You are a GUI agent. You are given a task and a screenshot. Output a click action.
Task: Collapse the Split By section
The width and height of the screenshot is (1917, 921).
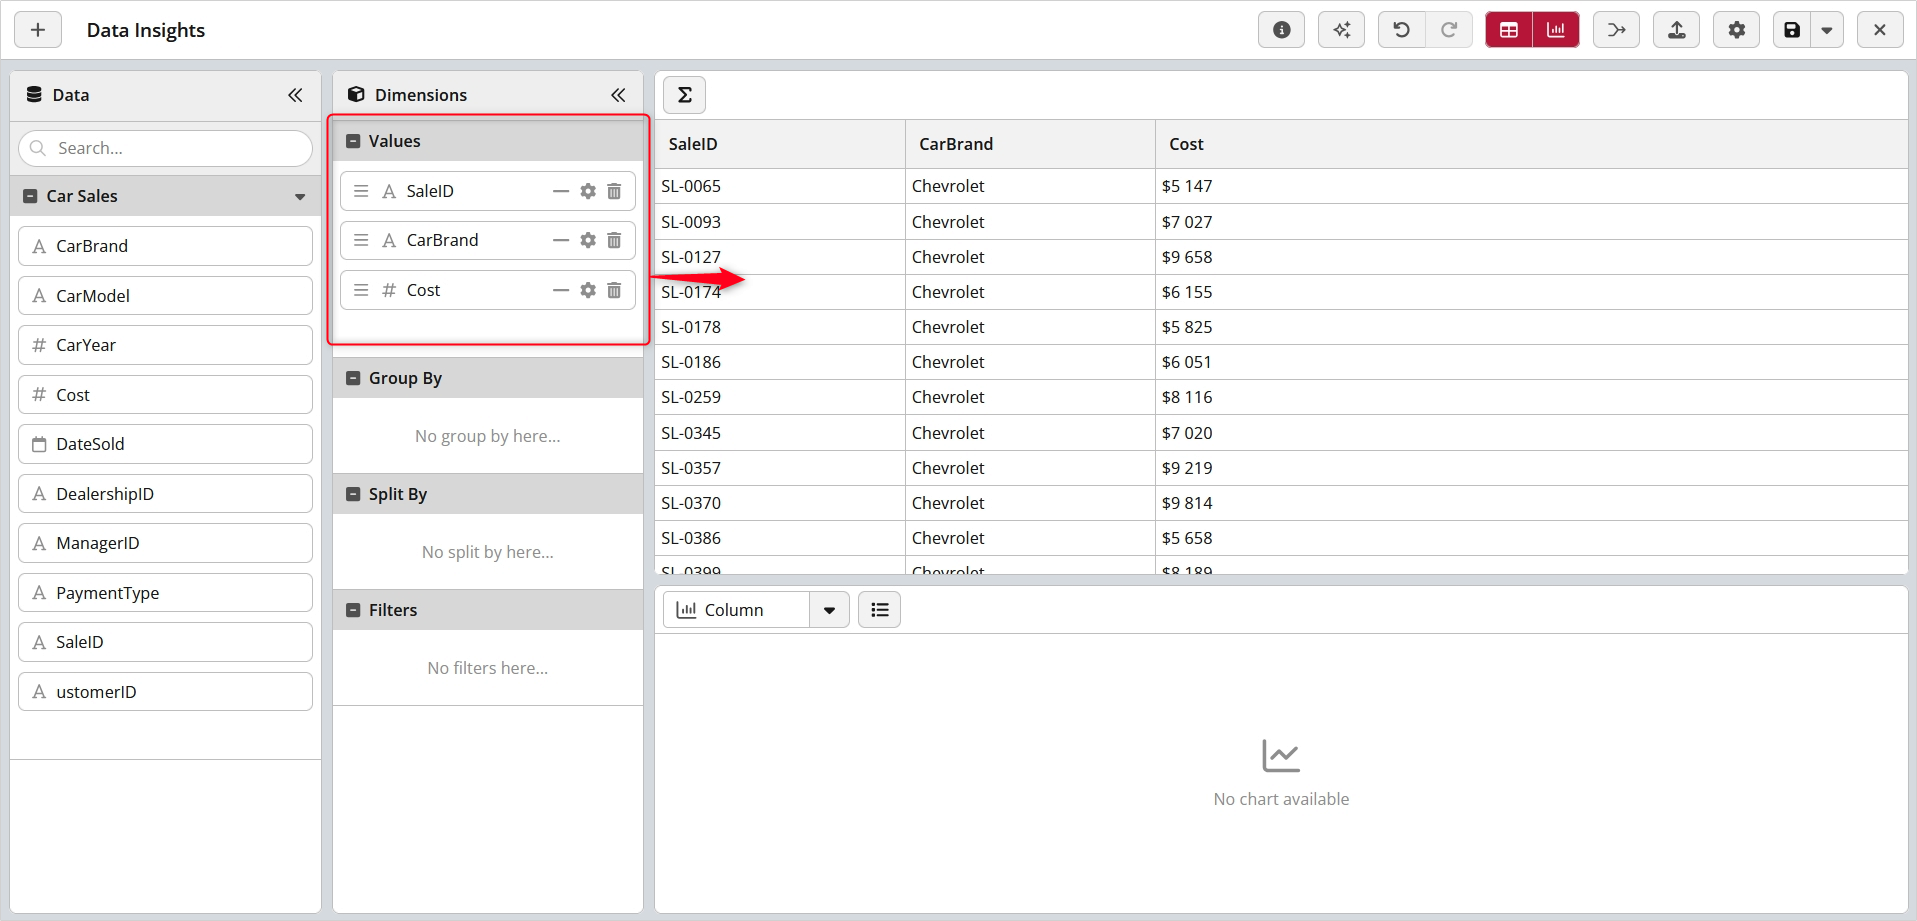click(353, 494)
